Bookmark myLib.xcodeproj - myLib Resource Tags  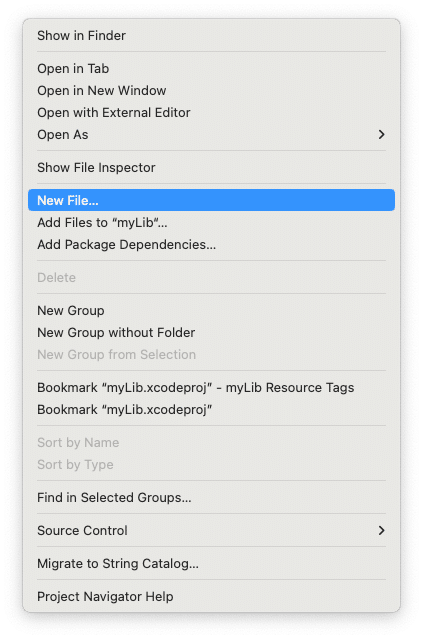pos(211,388)
